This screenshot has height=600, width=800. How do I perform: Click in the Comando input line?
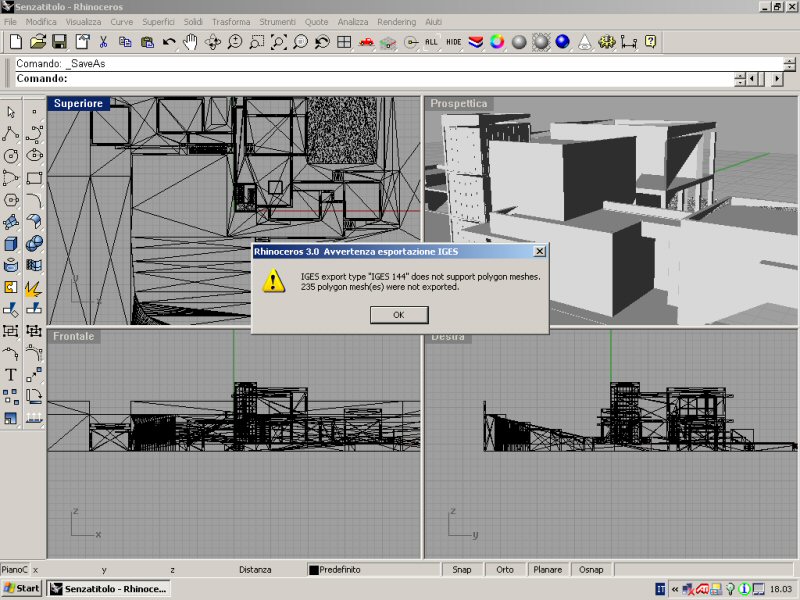tap(374, 79)
